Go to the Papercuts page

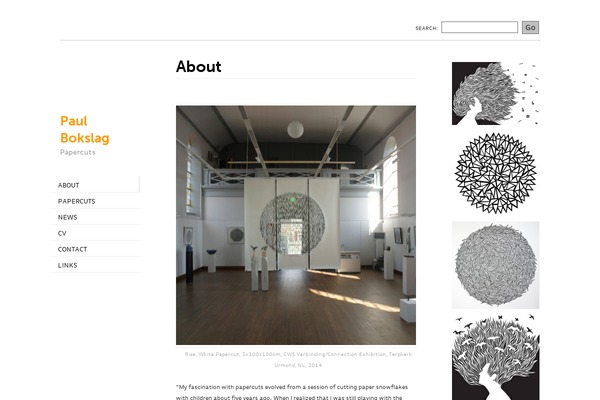tap(77, 201)
